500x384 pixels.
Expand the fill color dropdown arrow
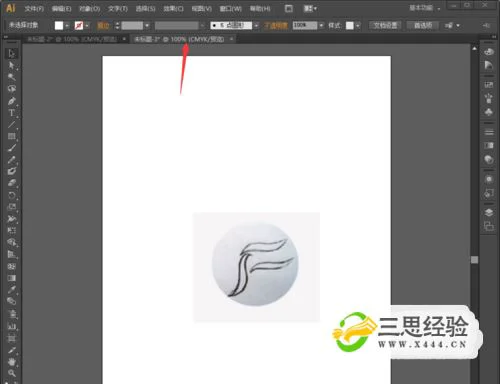click(x=67, y=25)
